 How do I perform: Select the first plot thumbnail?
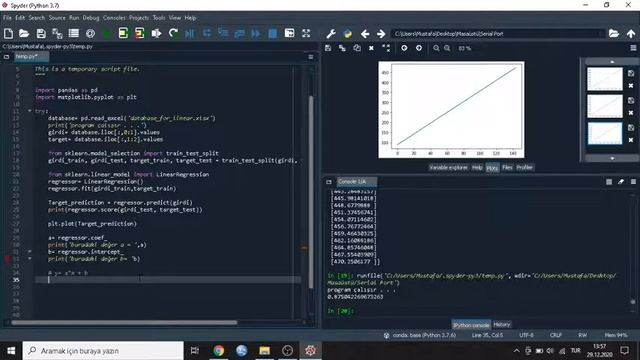(604, 79)
